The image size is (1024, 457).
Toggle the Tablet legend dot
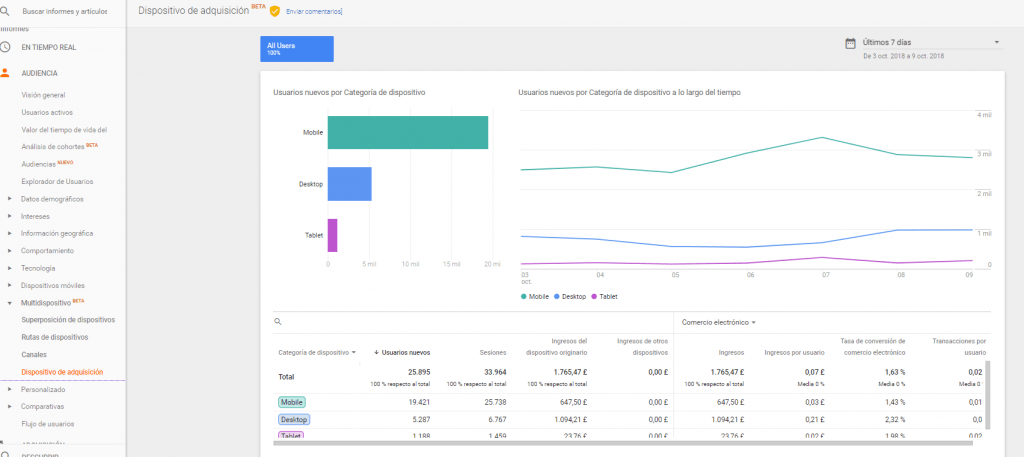click(x=594, y=296)
